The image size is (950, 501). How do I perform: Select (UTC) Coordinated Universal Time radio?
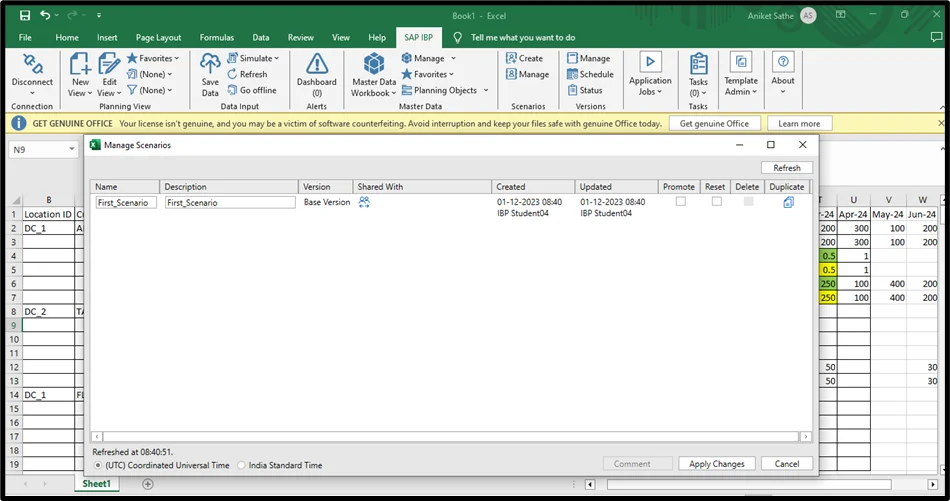(98, 465)
